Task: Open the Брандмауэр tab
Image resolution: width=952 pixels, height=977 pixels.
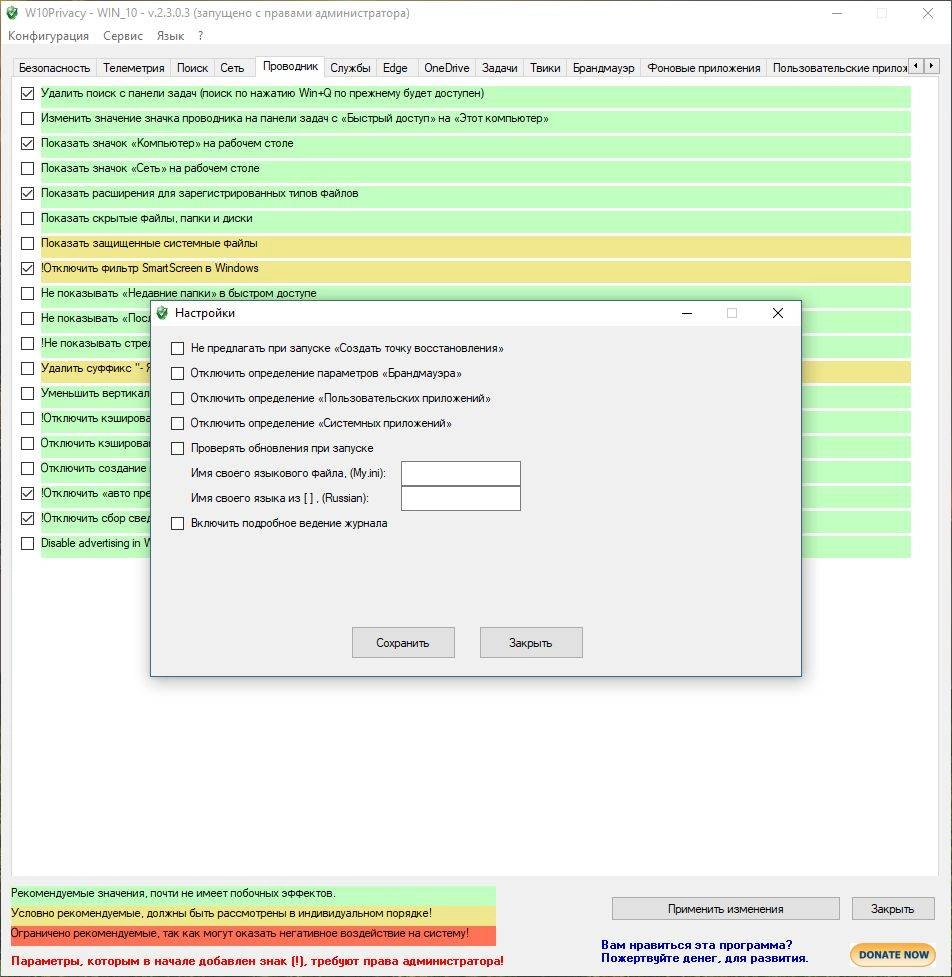Action: tap(603, 68)
